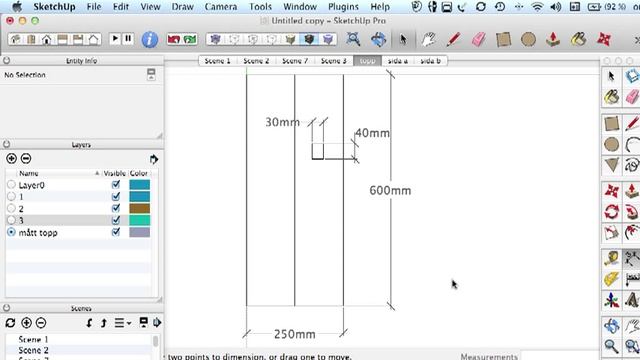
Task: Collapse the Entity Info panel
Action: click(7, 60)
